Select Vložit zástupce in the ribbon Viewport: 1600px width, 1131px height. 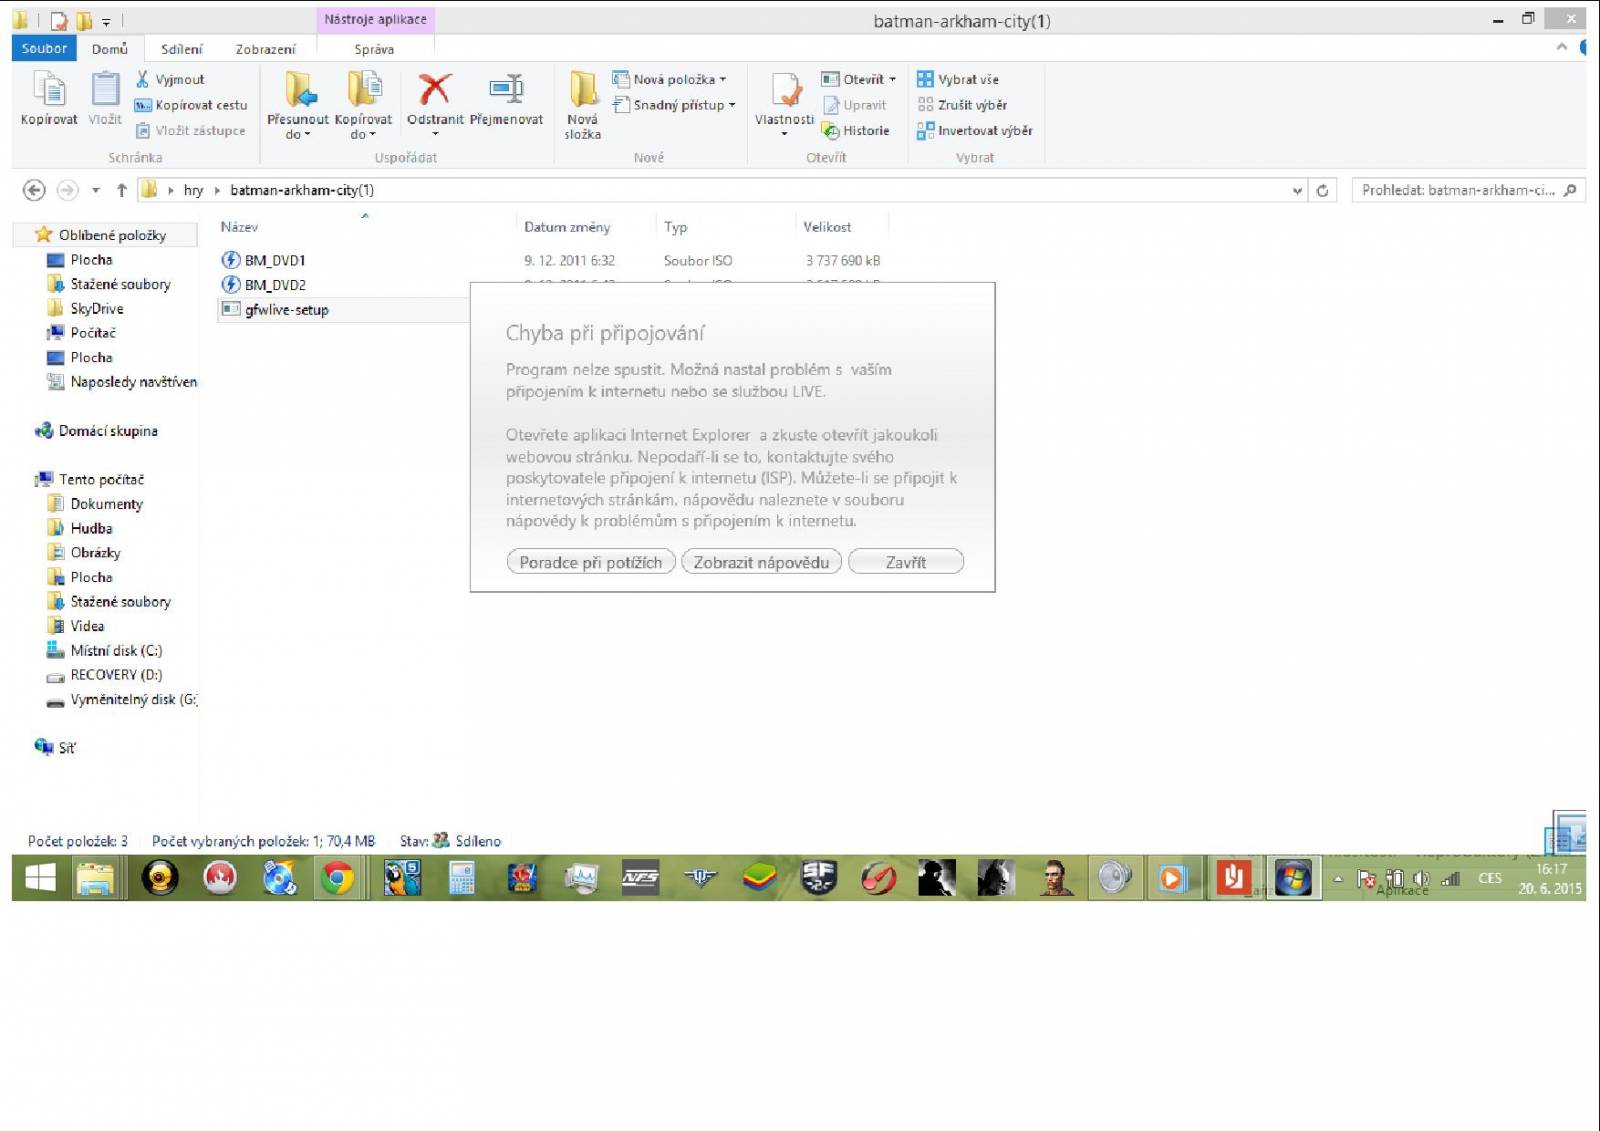(191, 130)
